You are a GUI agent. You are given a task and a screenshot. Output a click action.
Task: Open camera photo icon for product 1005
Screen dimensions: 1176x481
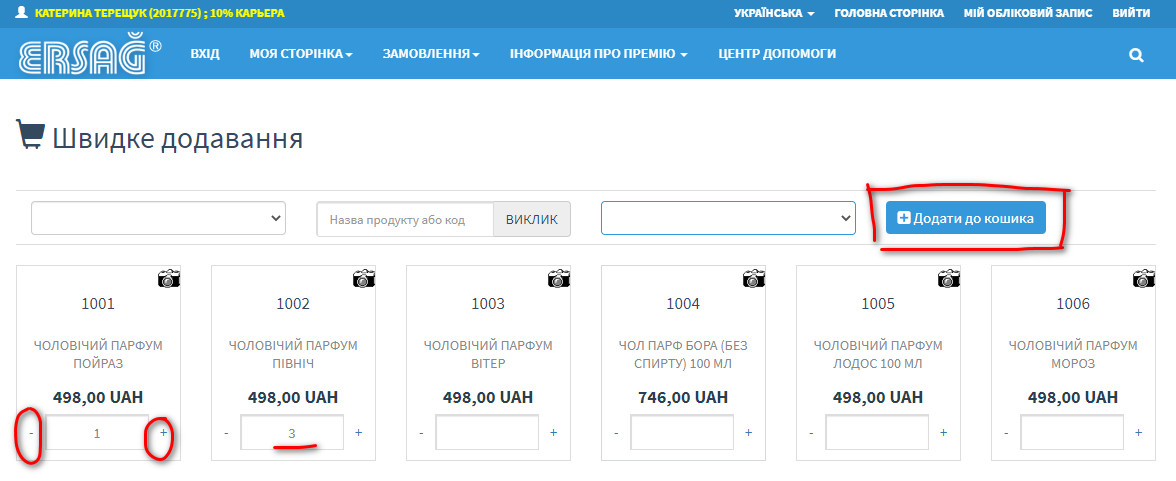[x=949, y=279]
